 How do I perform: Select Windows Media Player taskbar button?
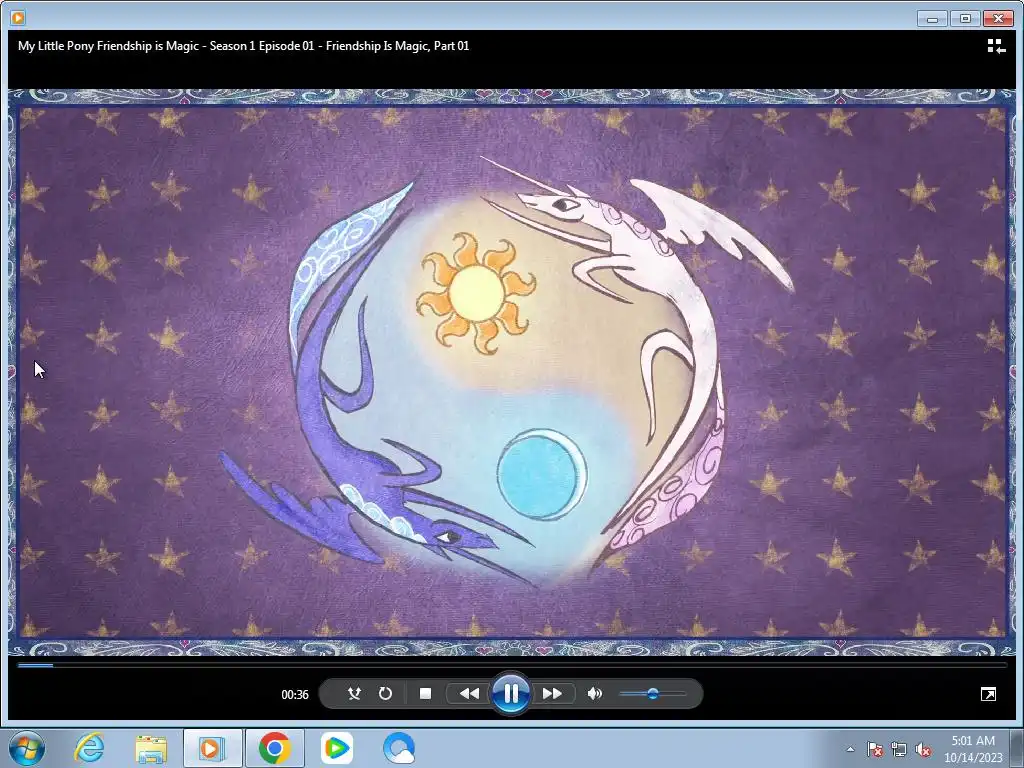pyautogui.click(x=212, y=748)
